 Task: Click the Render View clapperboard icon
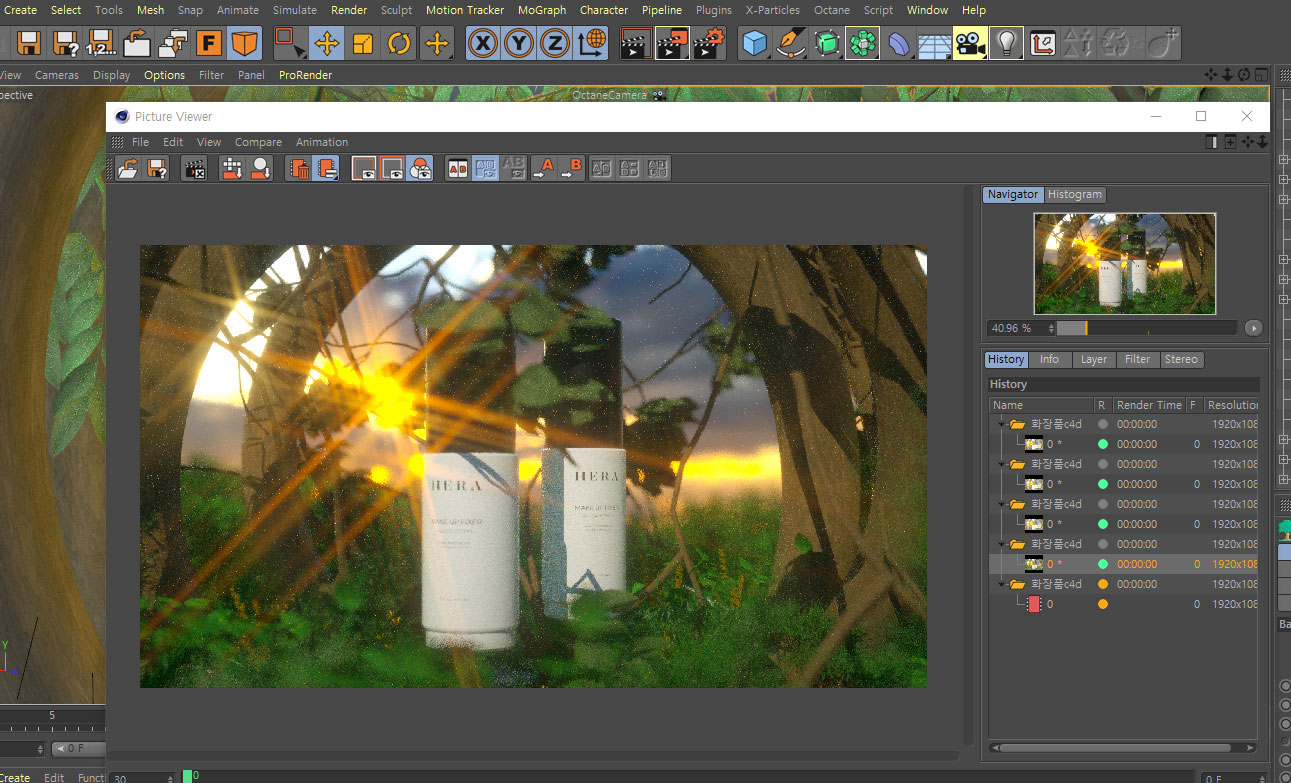tap(635, 43)
